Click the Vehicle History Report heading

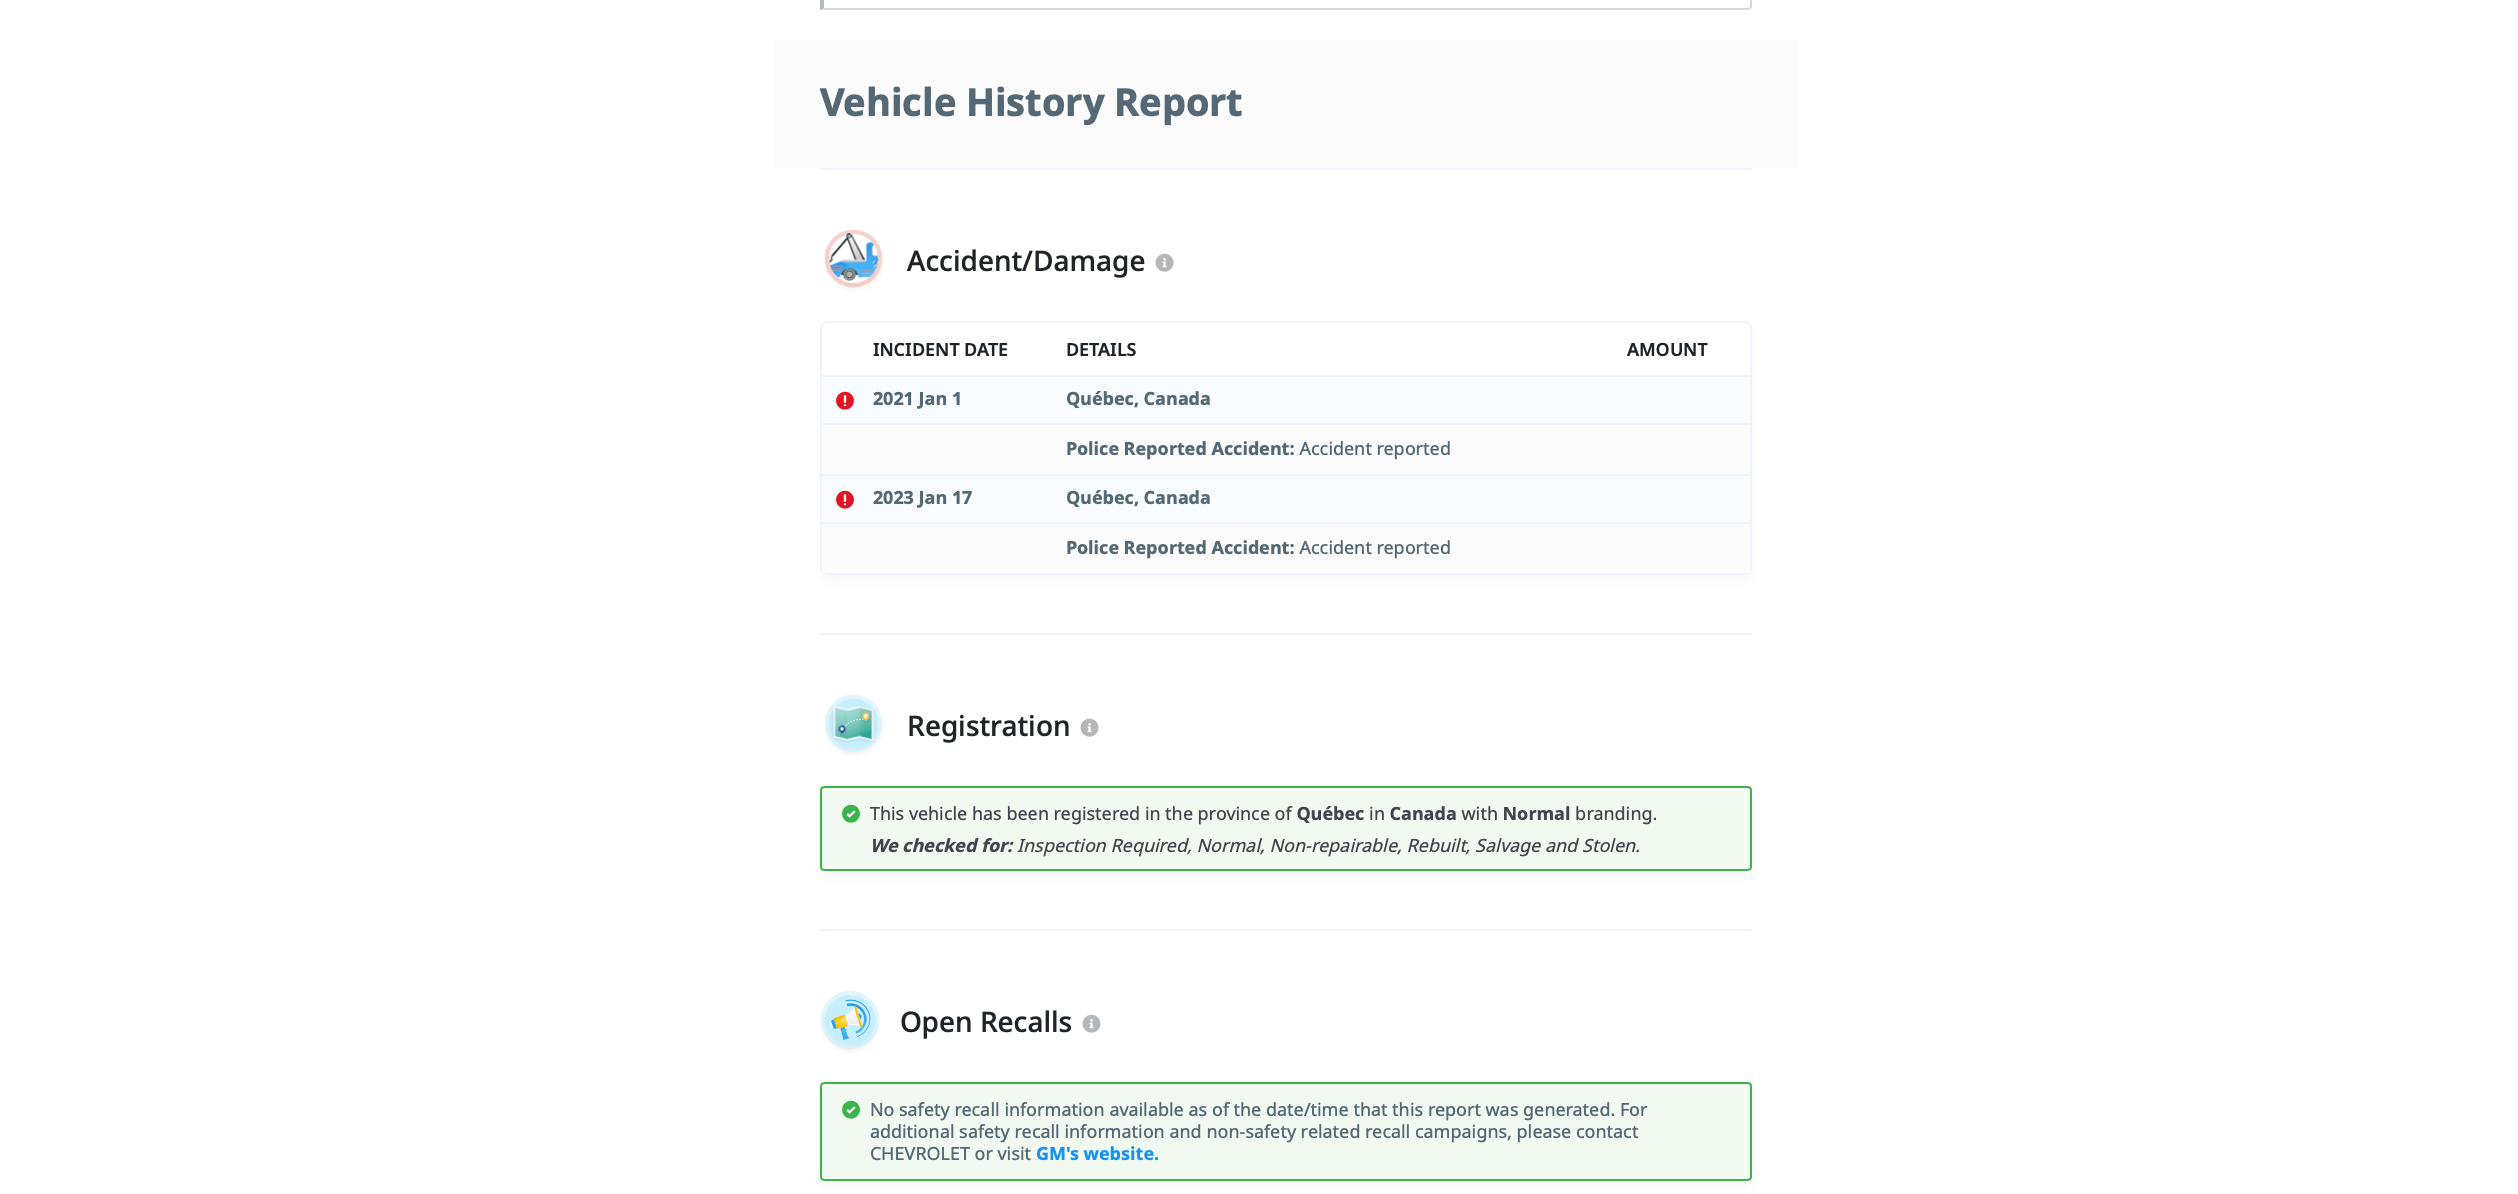(1031, 103)
